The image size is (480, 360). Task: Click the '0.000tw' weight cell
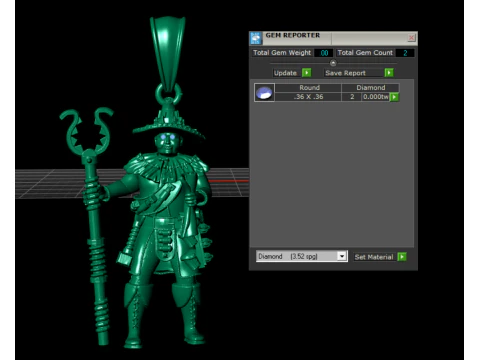376,97
